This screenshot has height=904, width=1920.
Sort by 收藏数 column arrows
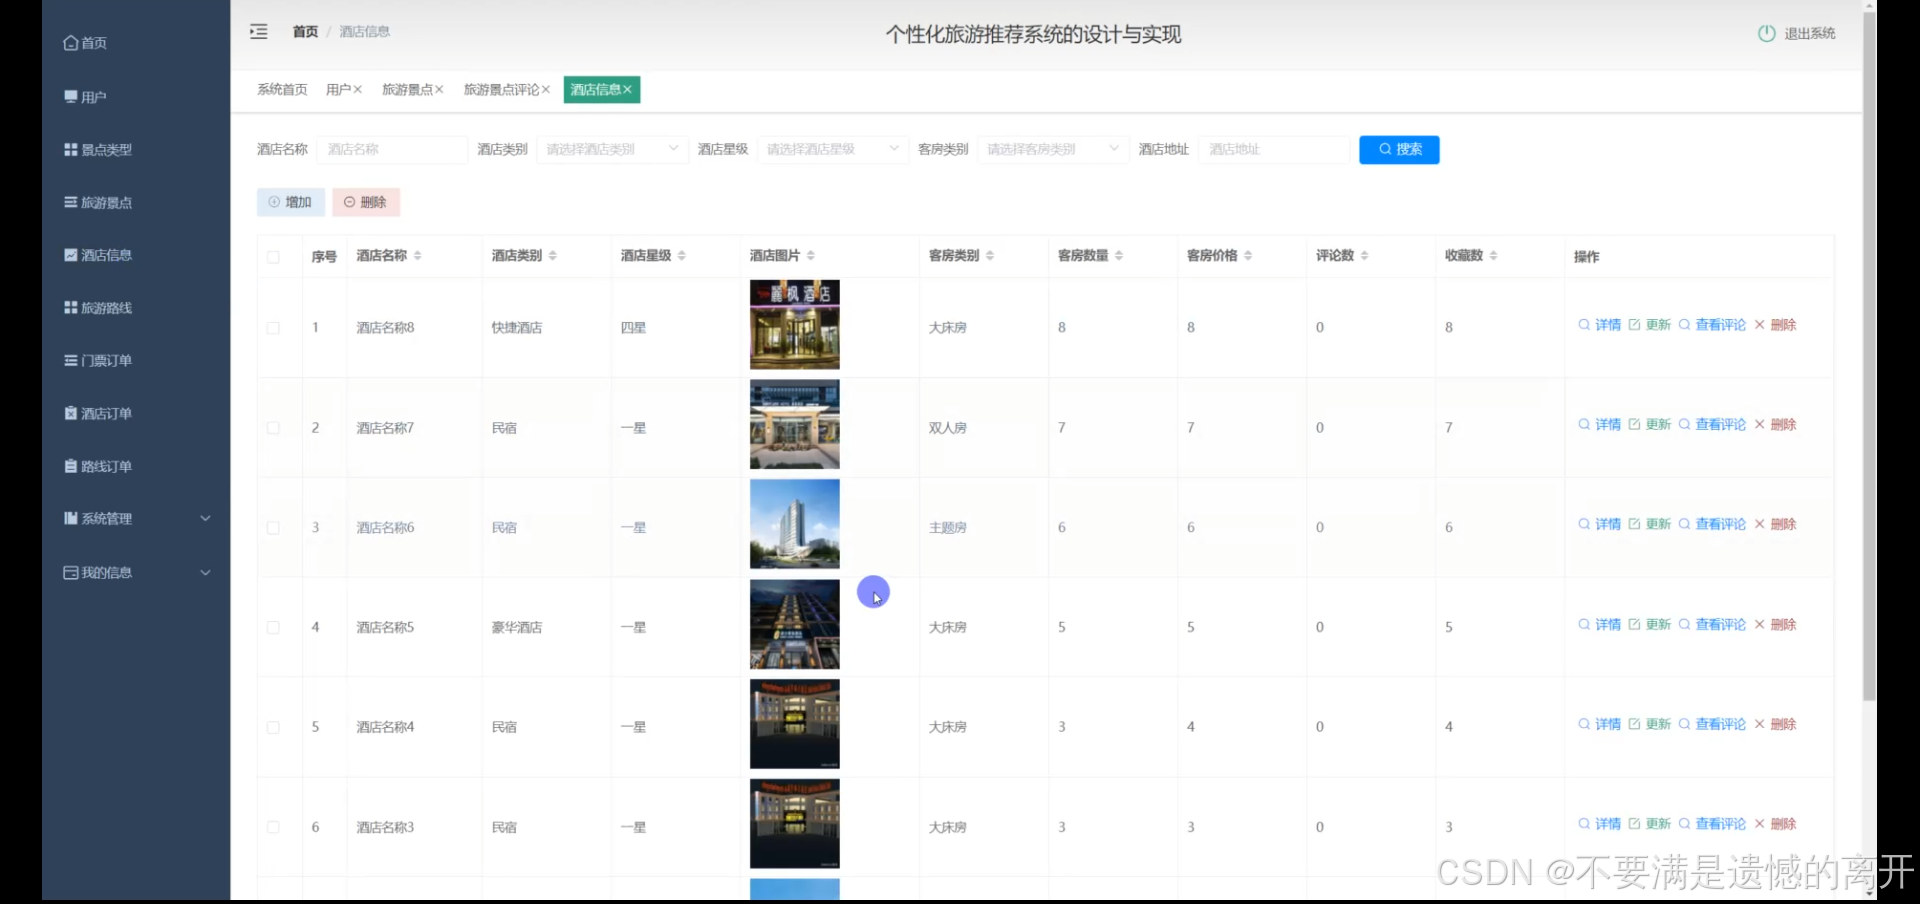(1493, 256)
